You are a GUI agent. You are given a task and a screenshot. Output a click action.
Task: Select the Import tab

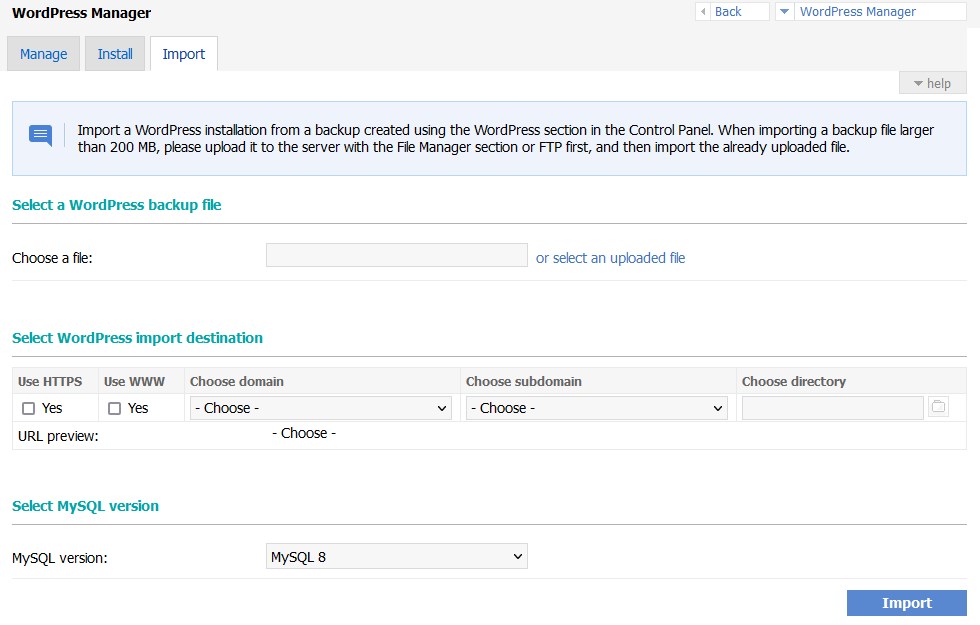point(183,53)
